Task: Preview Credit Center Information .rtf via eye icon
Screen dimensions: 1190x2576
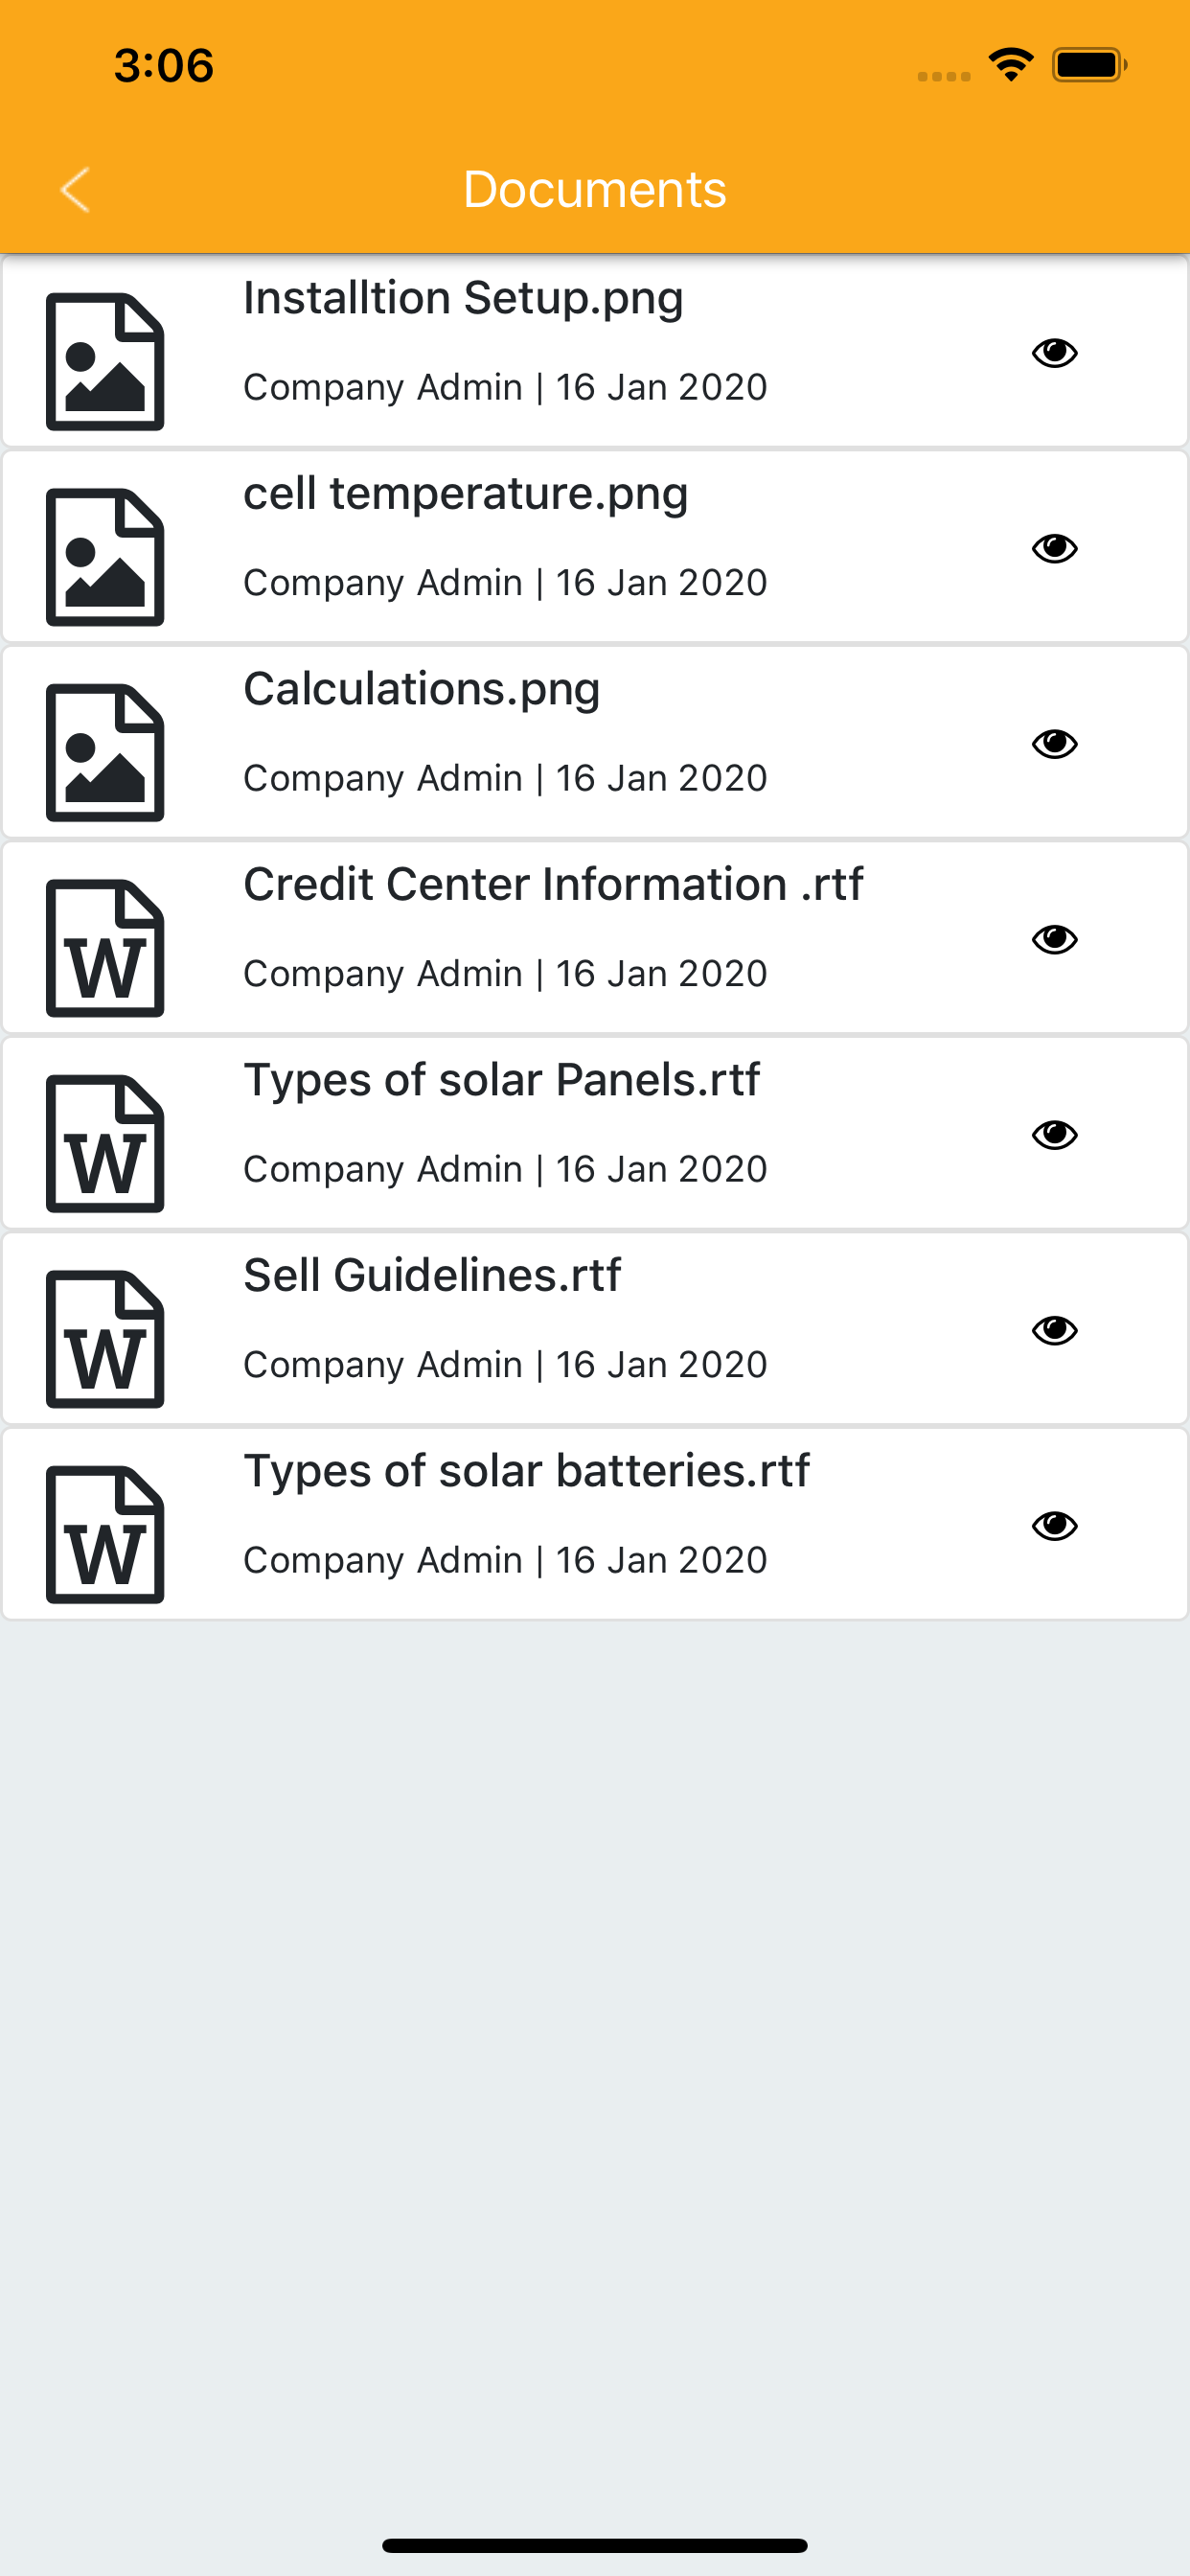Action: coord(1054,939)
